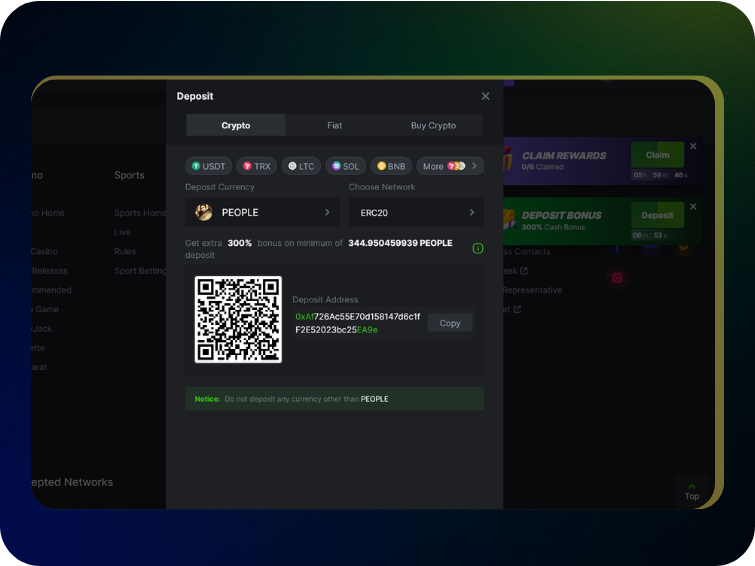Open the ERC20 network dropdown

(x=417, y=212)
